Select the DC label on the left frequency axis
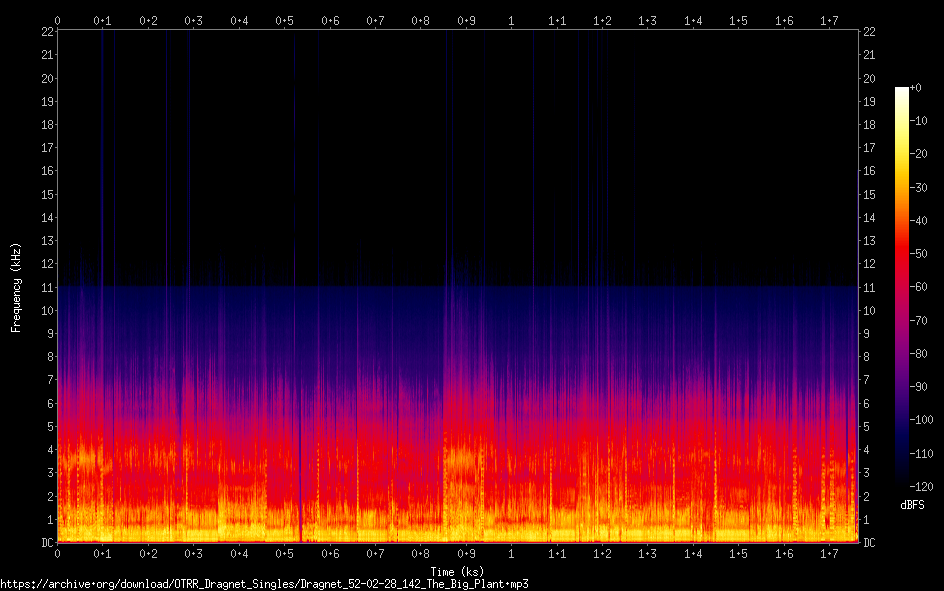944x591 pixels. [45, 543]
